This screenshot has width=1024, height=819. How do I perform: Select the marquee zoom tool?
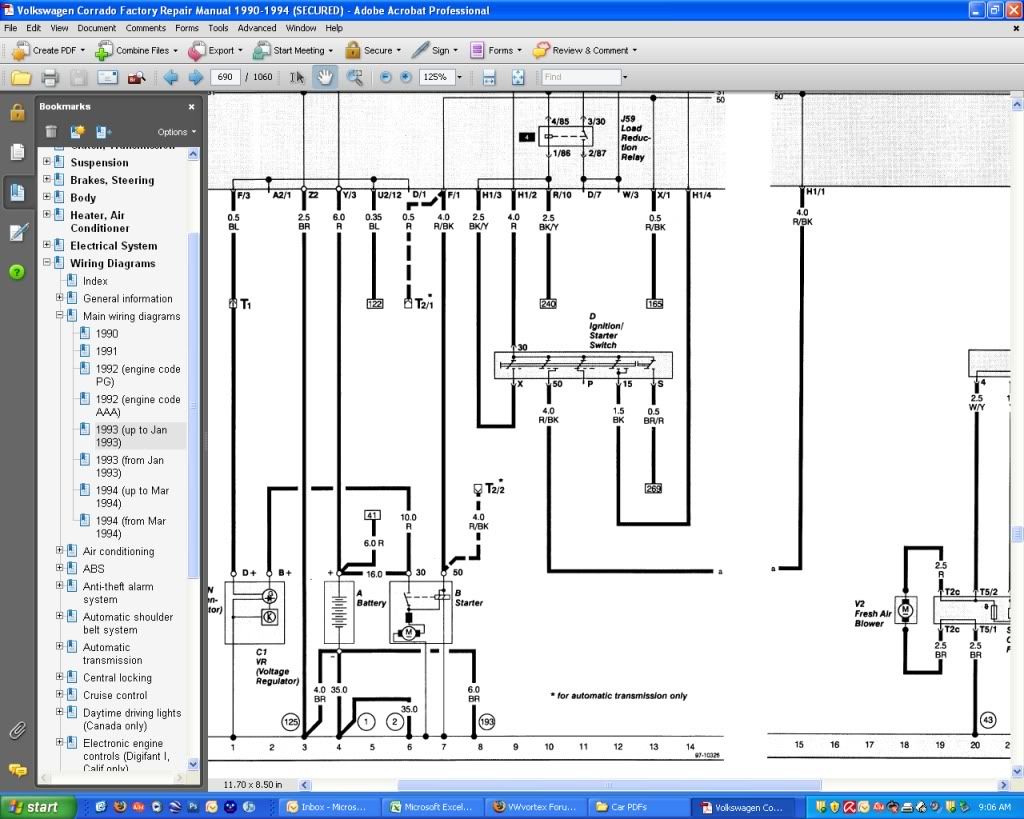354,77
